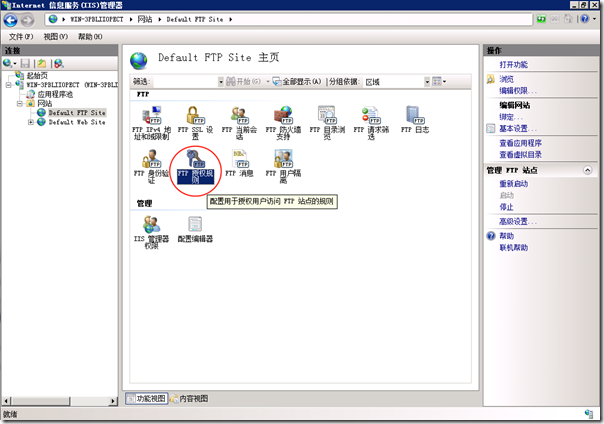Screen dimensions: 604x424
Task: Click 高级设置... link
Action: [x=518, y=221]
